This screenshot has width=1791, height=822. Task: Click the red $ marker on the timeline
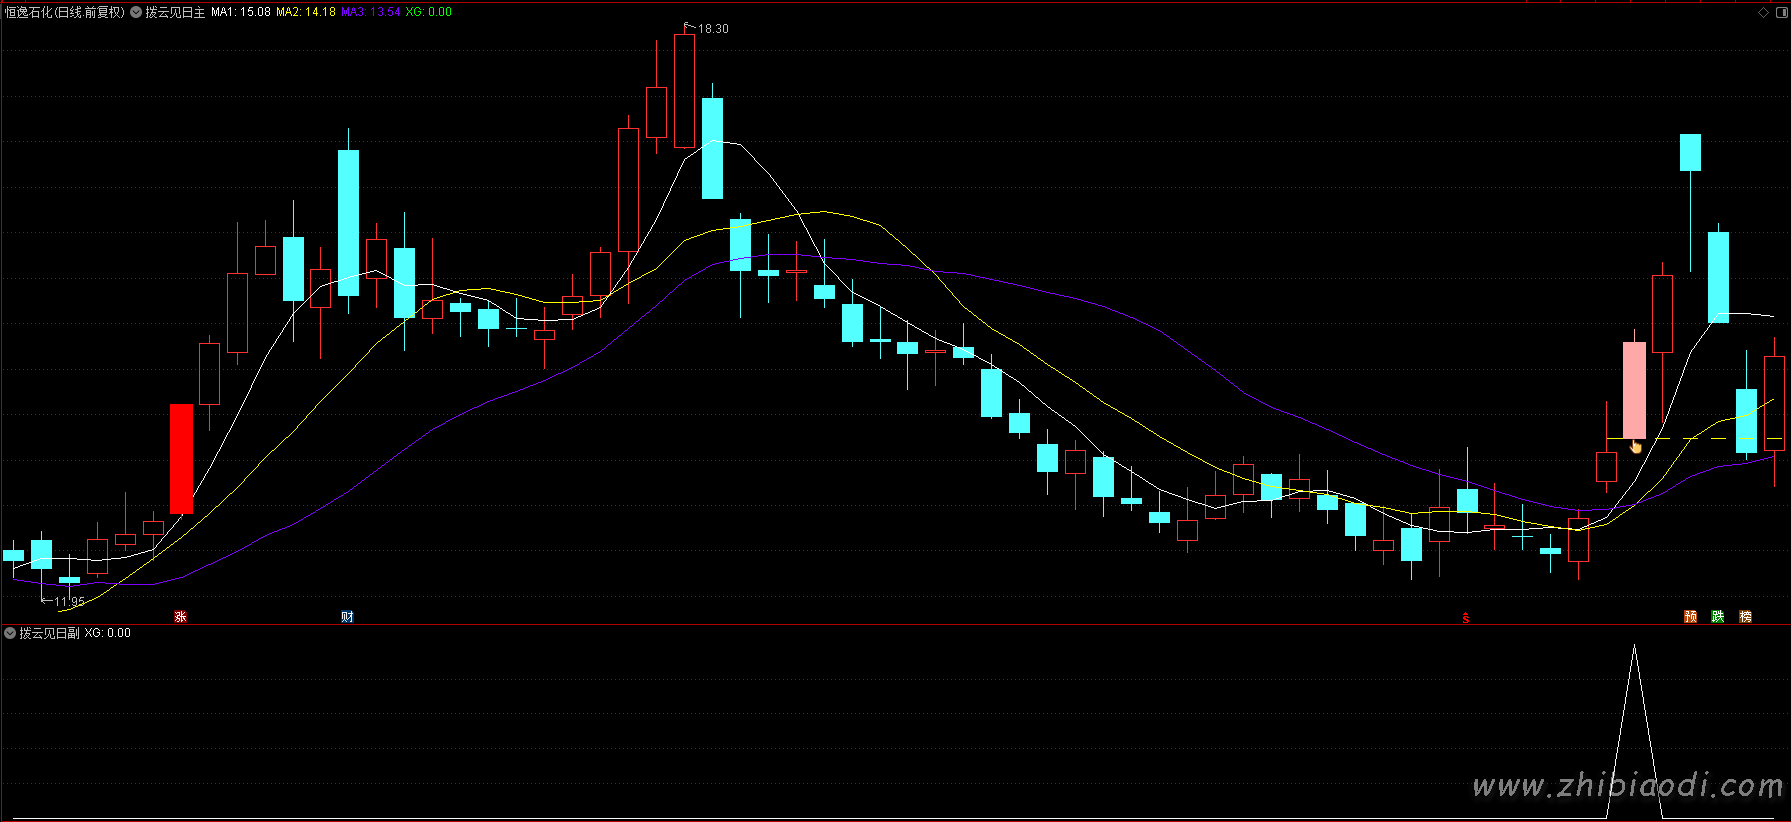point(1466,618)
